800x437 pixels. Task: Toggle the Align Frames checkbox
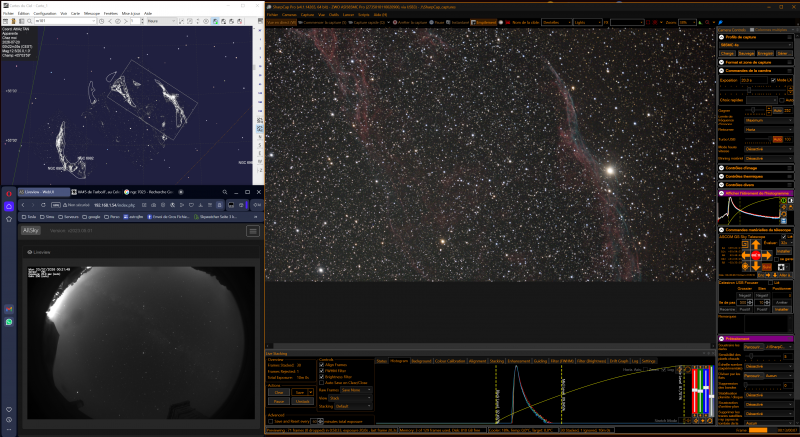tap(321, 365)
